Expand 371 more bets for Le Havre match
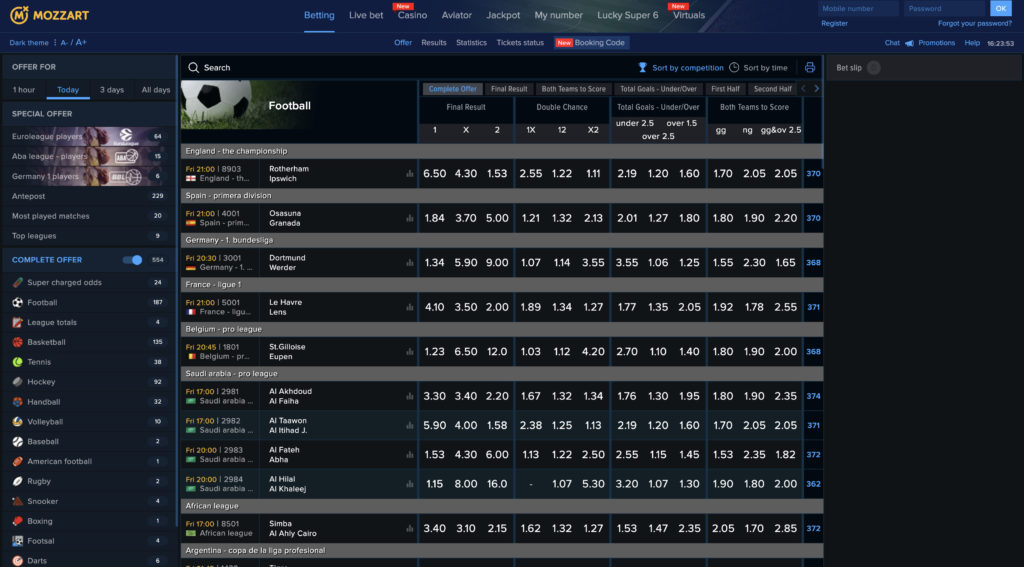Viewport: 1024px width, 567px height. 813,307
